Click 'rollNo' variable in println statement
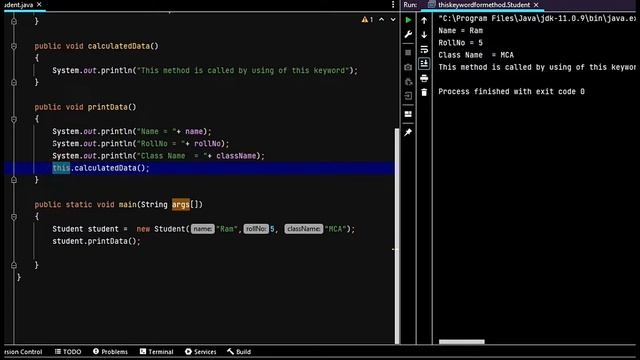 [x=207, y=144]
